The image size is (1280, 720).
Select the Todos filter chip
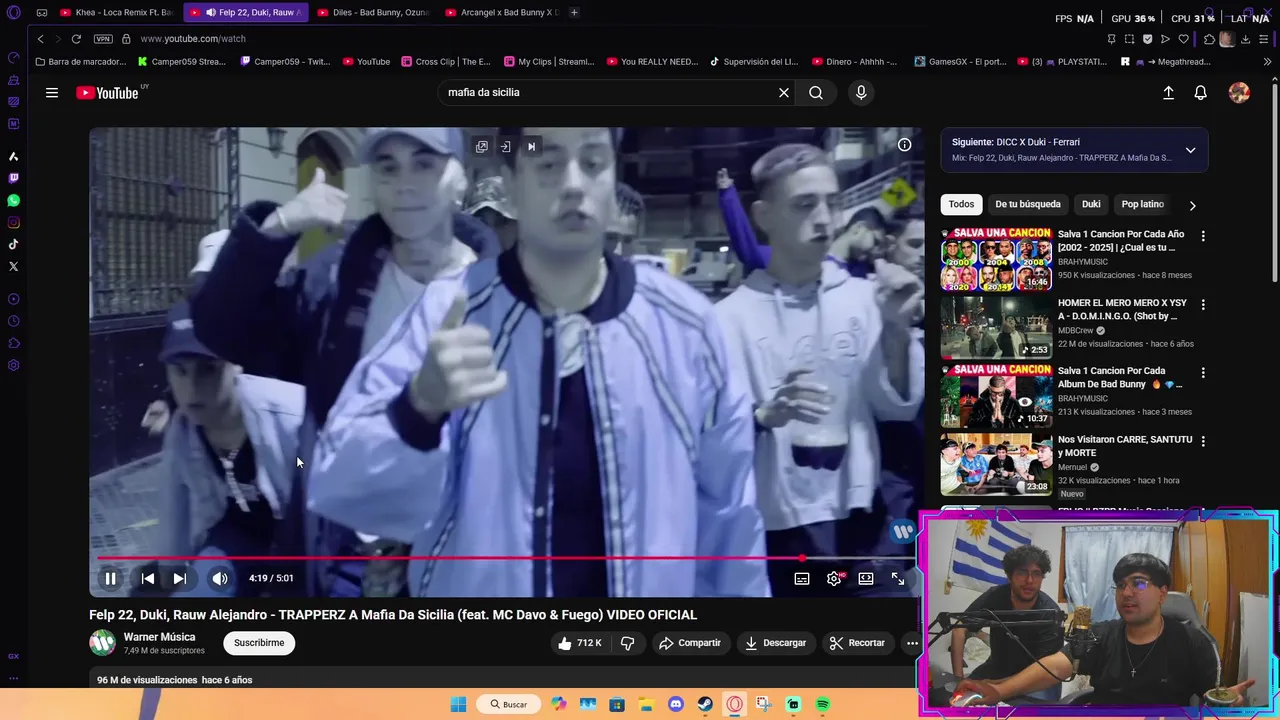(x=961, y=204)
